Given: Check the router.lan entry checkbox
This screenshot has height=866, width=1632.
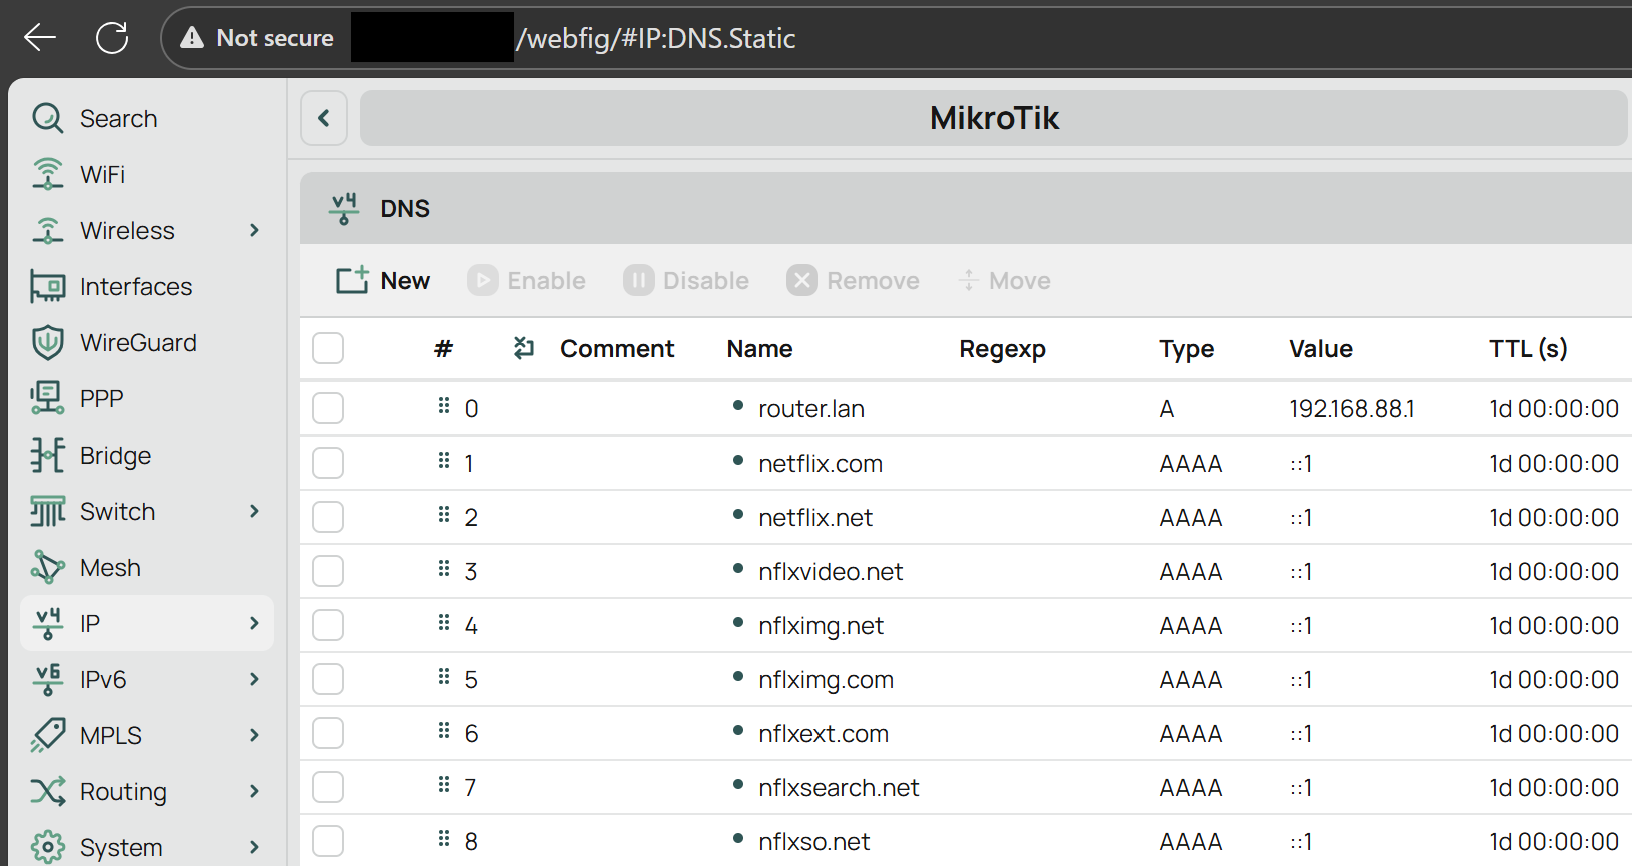Looking at the screenshot, I should (328, 408).
